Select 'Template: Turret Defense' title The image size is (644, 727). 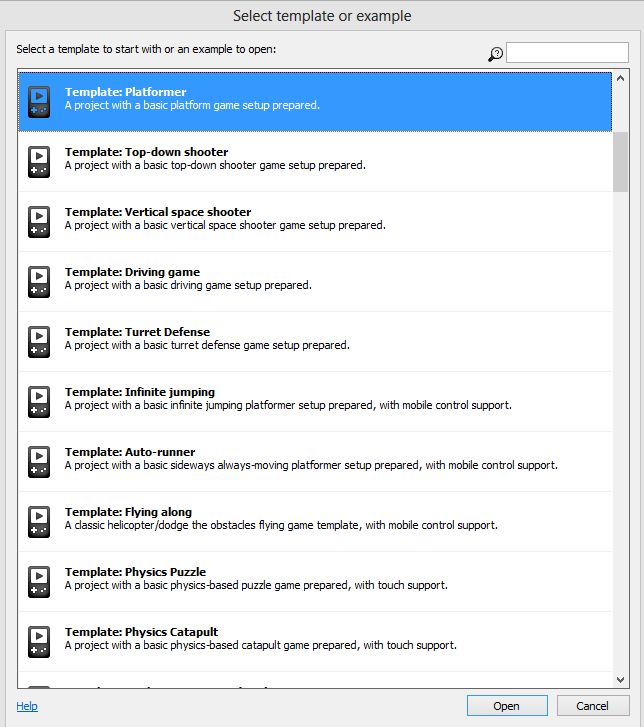[137, 332]
